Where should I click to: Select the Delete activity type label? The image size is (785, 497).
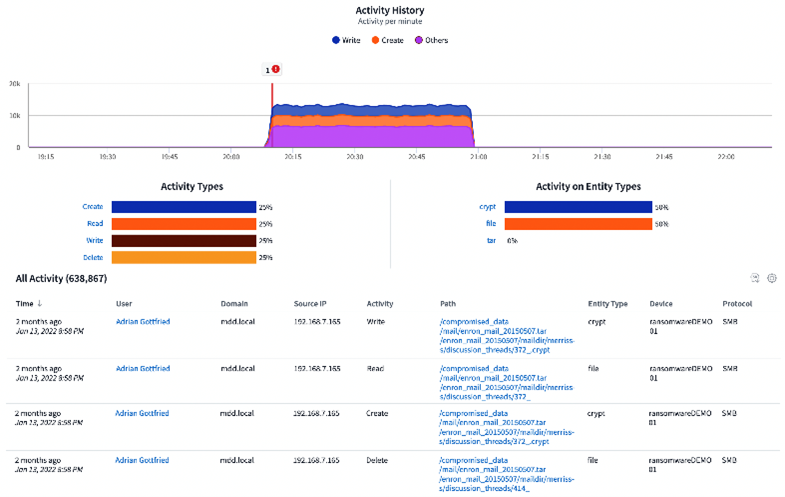click(92, 258)
